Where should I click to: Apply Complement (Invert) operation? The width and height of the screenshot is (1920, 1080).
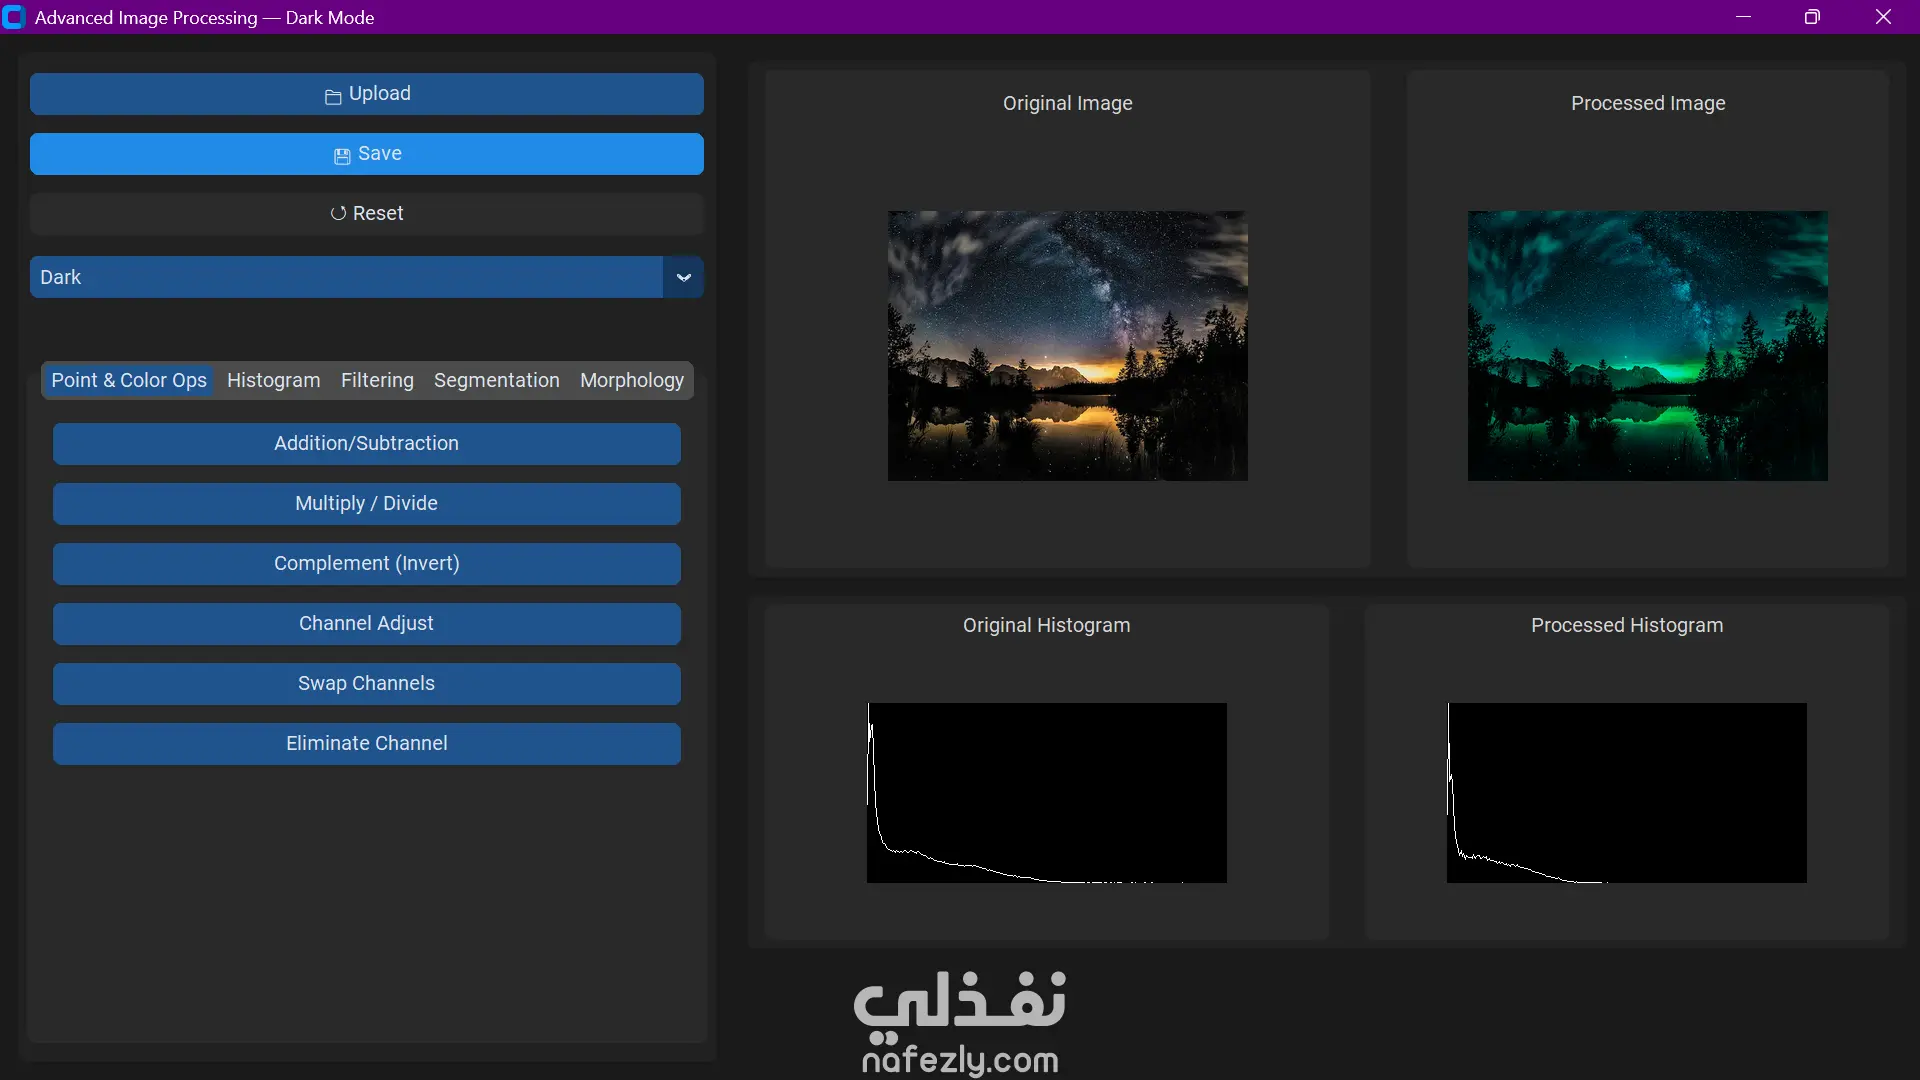tap(366, 564)
